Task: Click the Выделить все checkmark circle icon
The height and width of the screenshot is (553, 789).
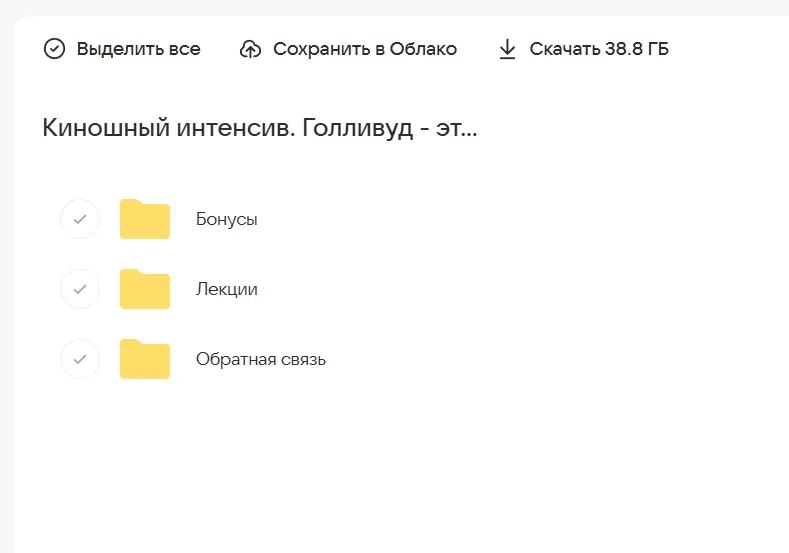Action: (55, 49)
